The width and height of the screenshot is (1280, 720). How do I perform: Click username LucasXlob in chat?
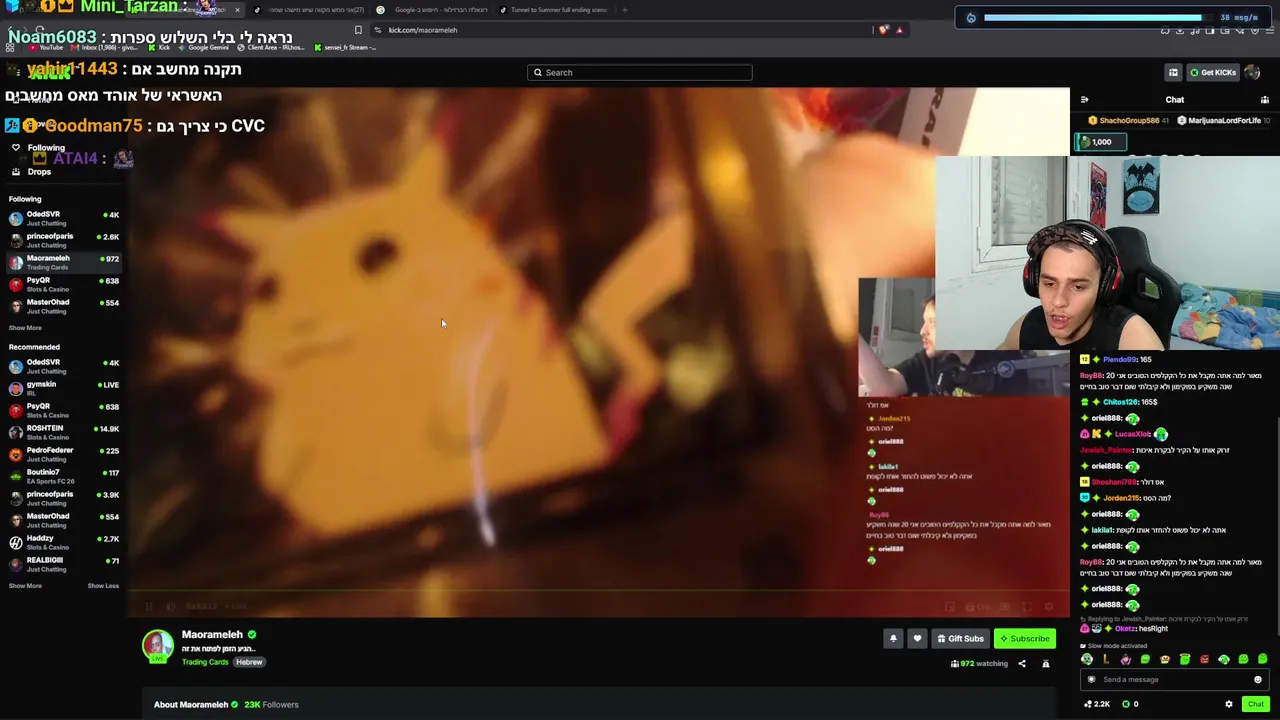point(1132,434)
